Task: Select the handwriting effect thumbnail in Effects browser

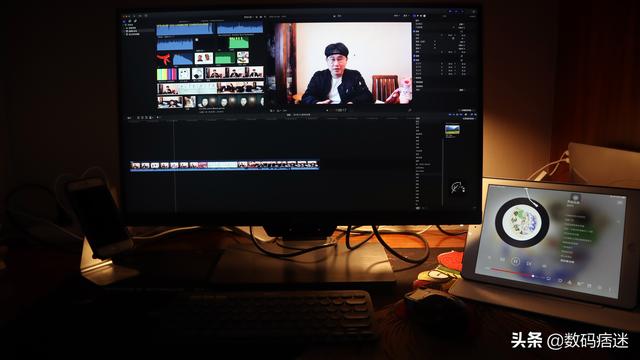Action: (458, 187)
